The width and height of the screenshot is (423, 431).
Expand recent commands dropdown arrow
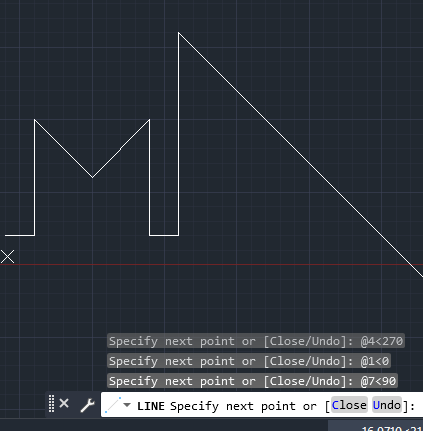pyautogui.click(x=127, y=405)
